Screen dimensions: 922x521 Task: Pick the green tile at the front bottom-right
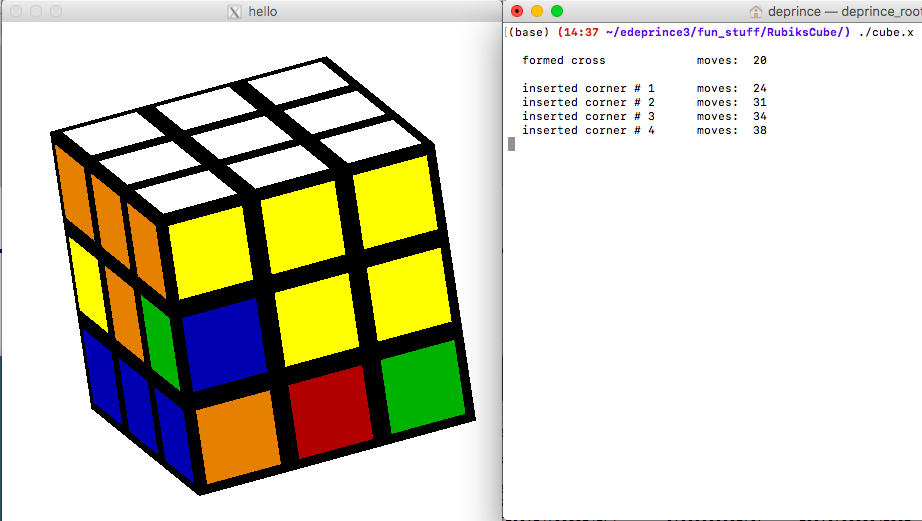(x=424, y=385)
